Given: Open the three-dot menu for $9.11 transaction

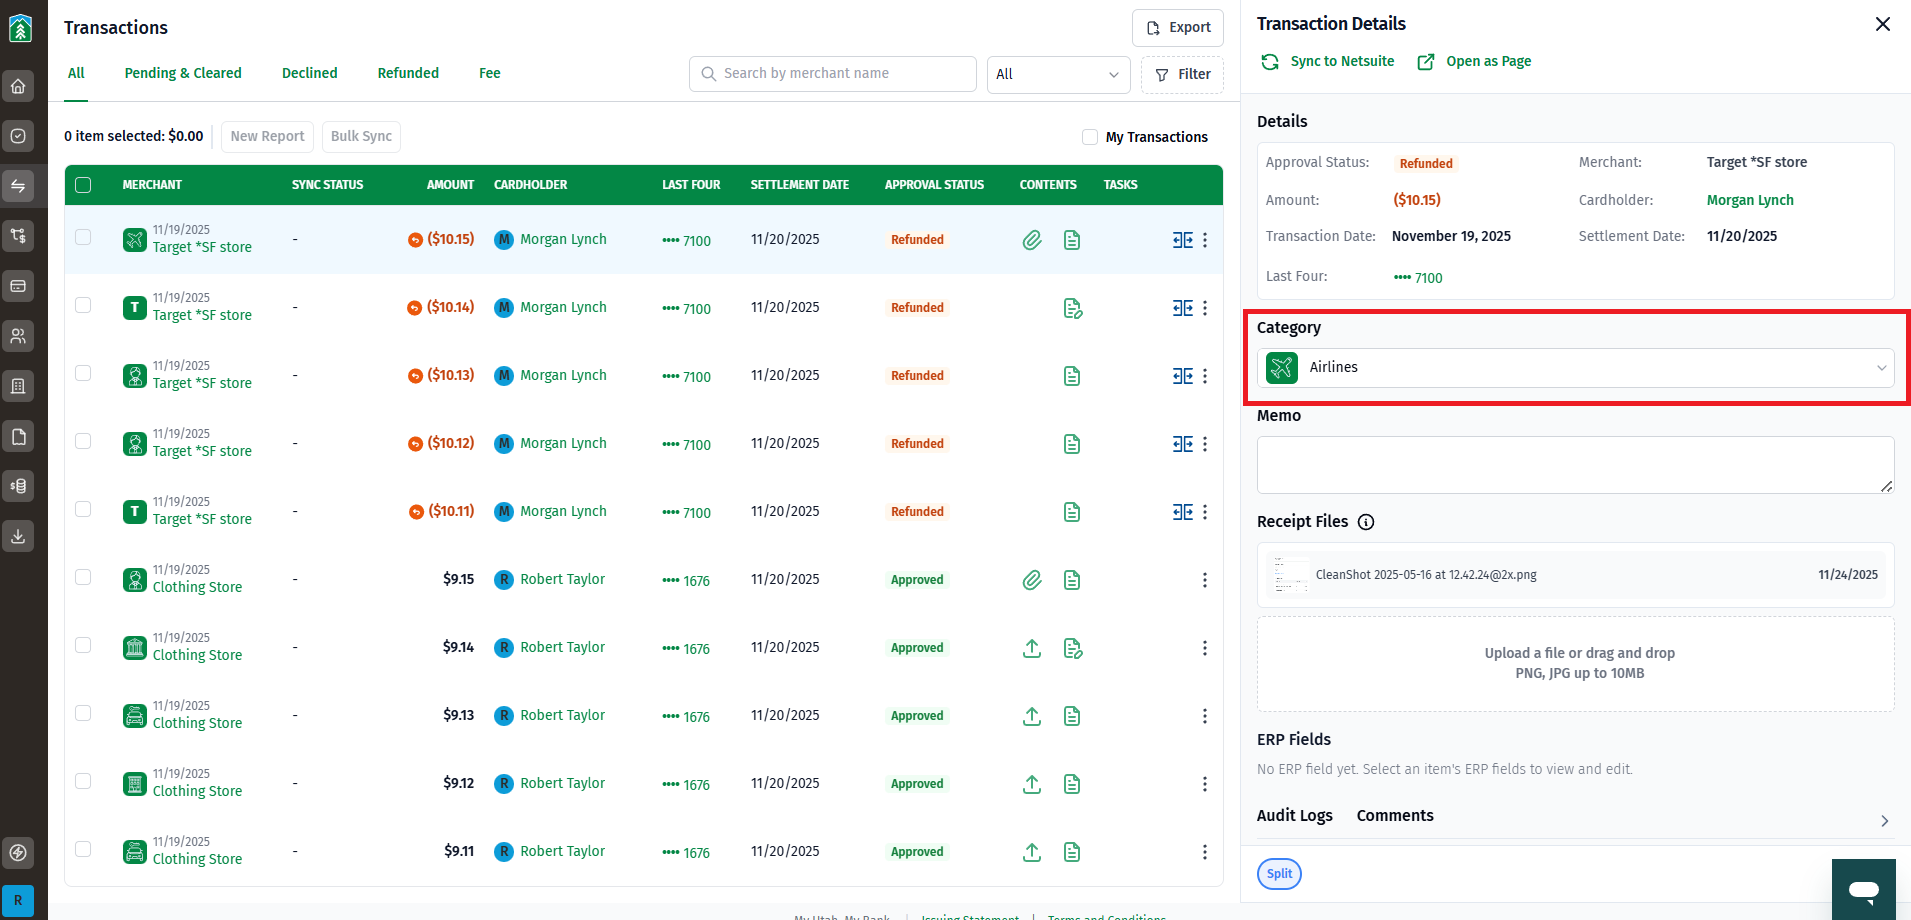Looking at the screenshot, I should pyautogui.click(x=1205, y=852).
